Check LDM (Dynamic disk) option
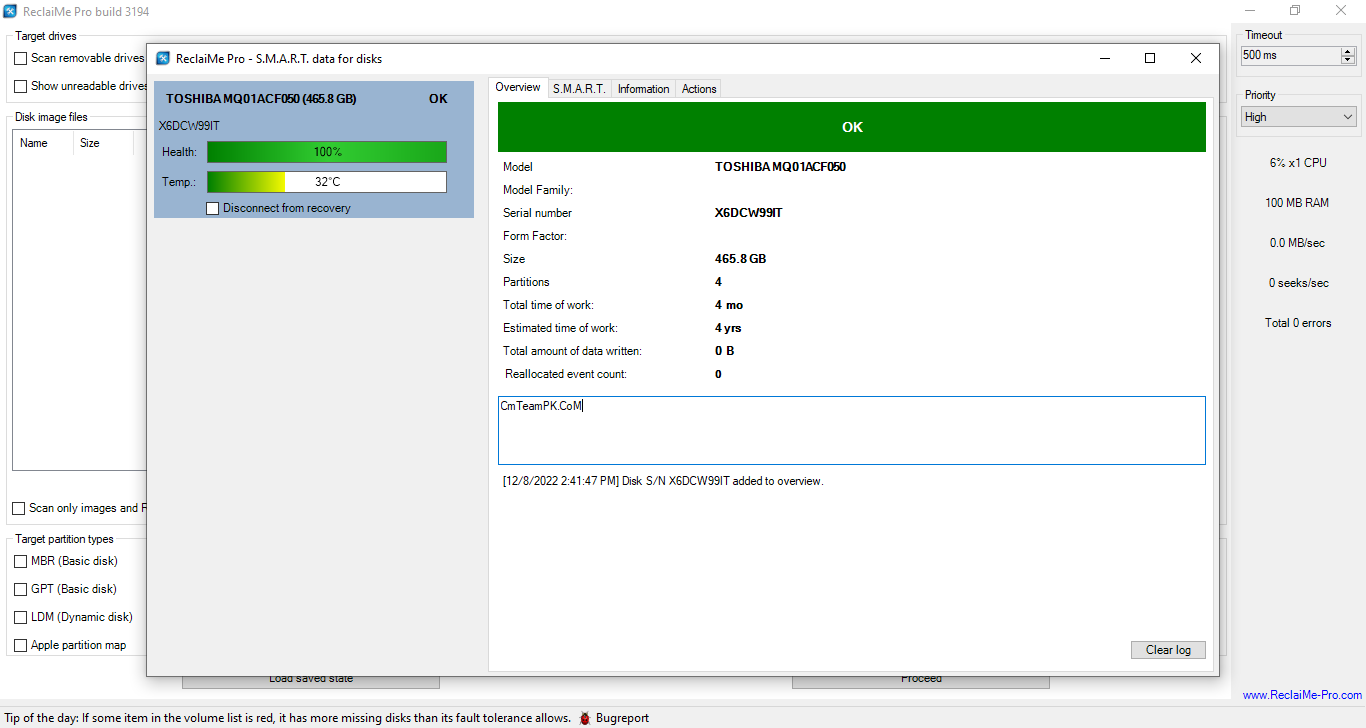Screen dimensions: 1366x728 pyautogui.click(x=21, y=617)
